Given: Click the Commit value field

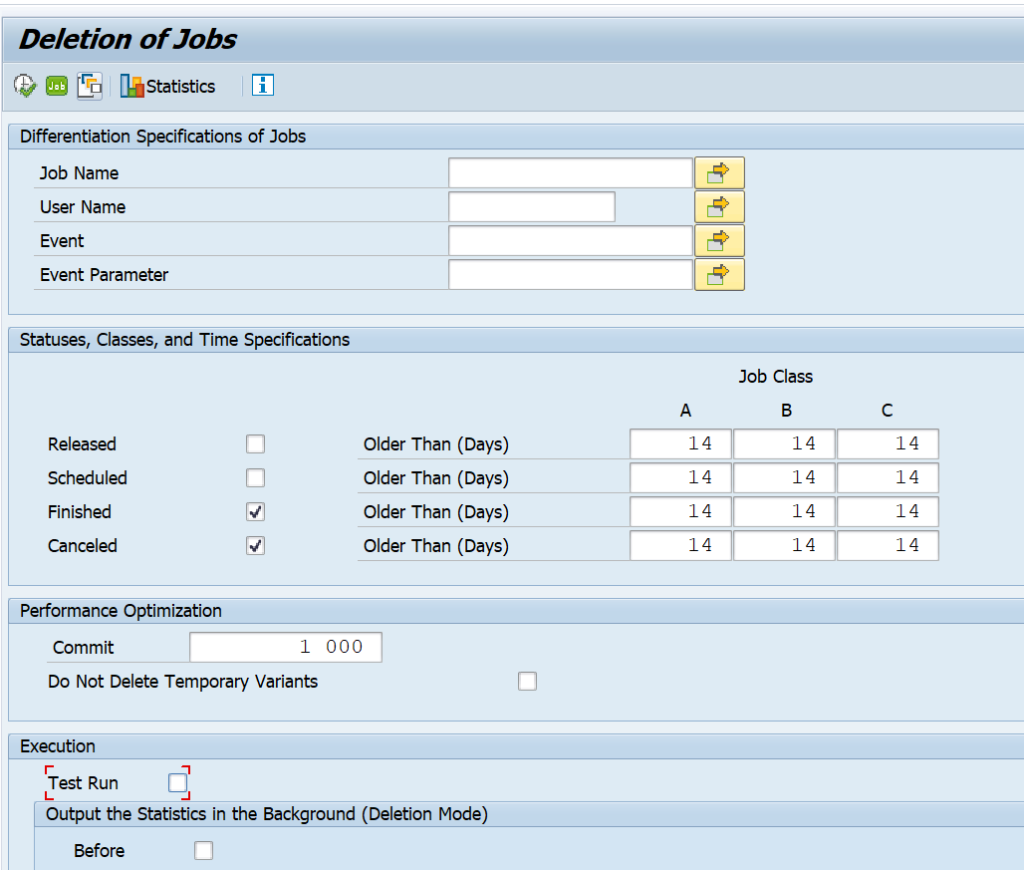Looking at the screenshot, I should tap(285, 647).
